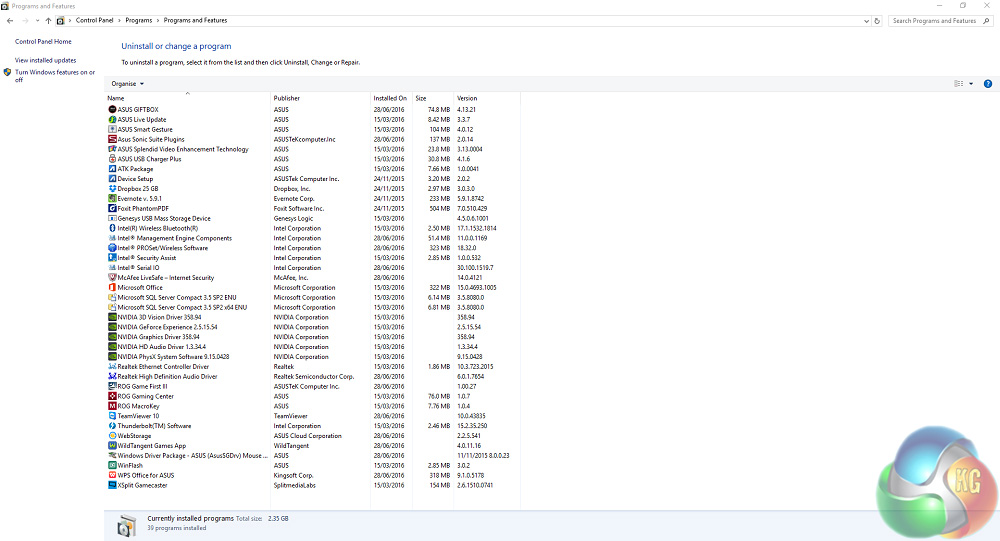Select the Intel Wireless Bluetooth icon

point(112,228)
